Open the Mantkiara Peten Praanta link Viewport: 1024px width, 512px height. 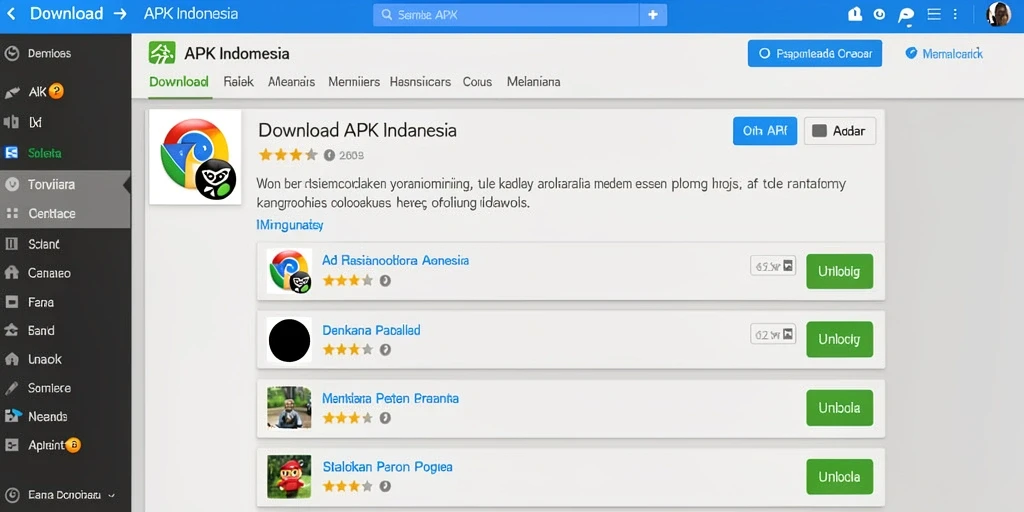tap(391, 398)
